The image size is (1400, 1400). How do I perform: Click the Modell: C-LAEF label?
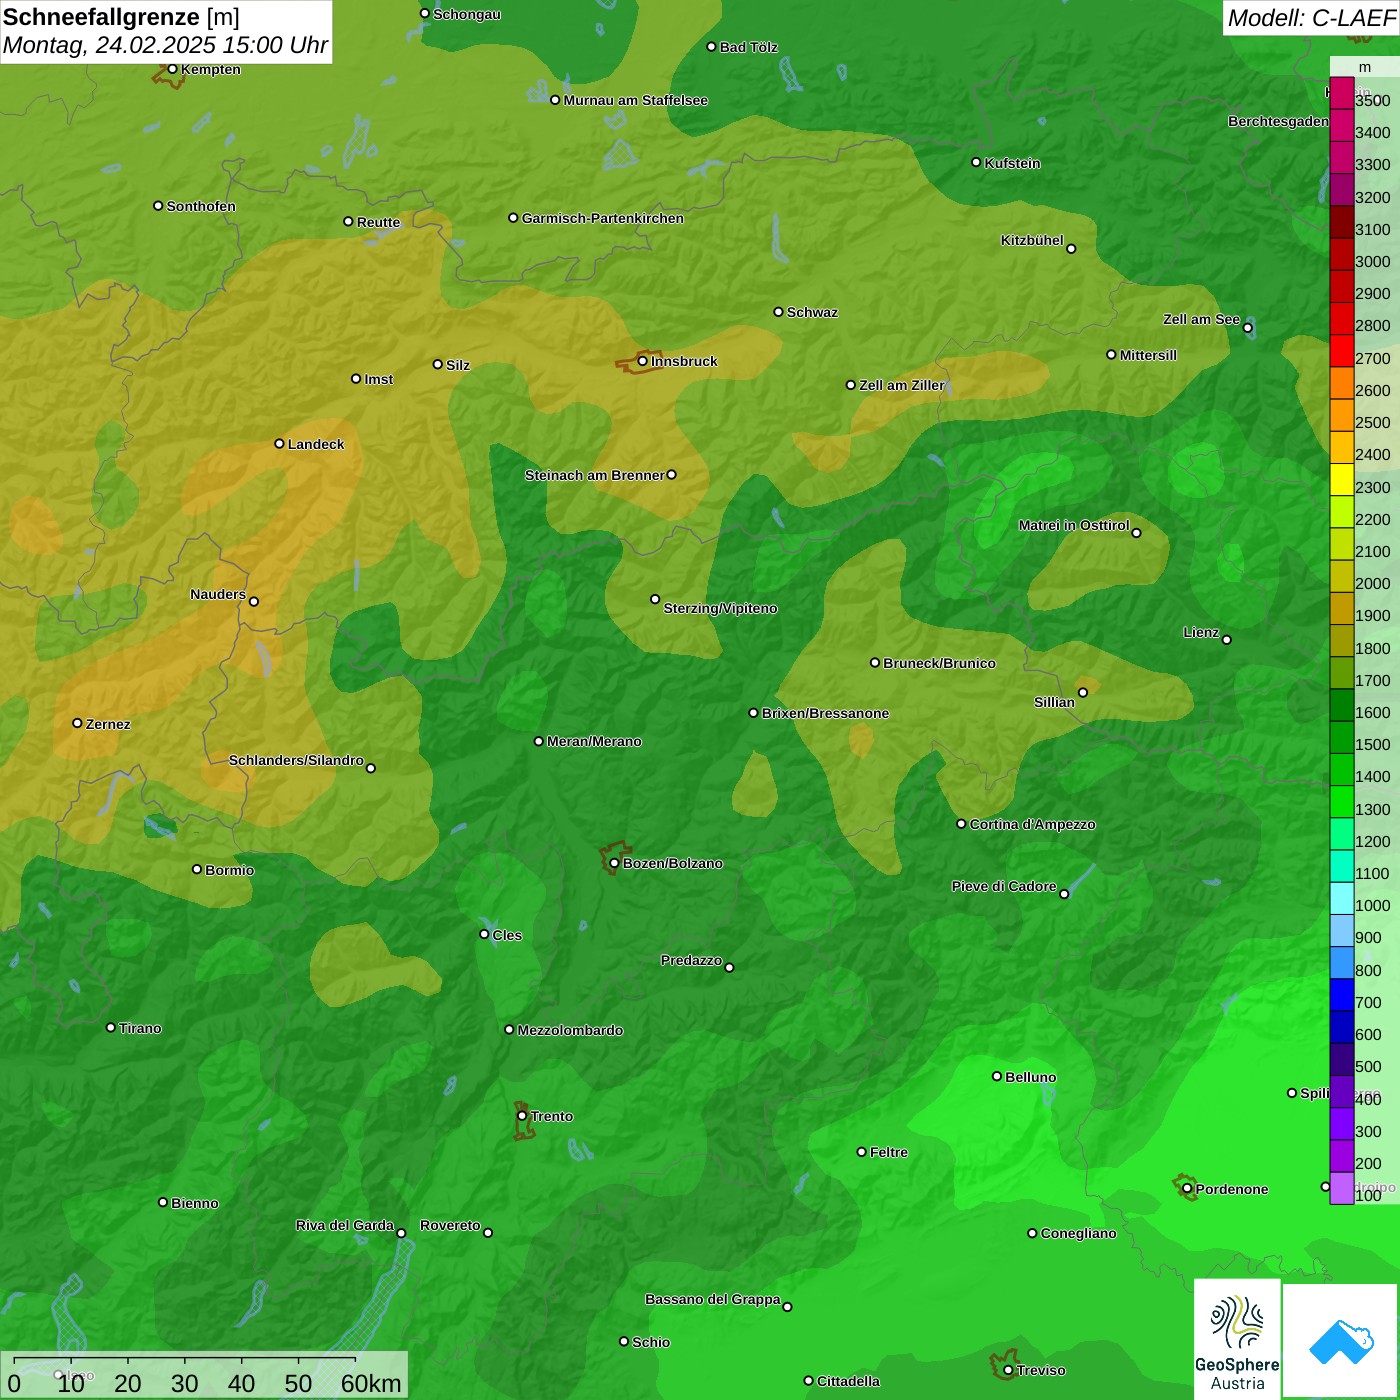1311,18
